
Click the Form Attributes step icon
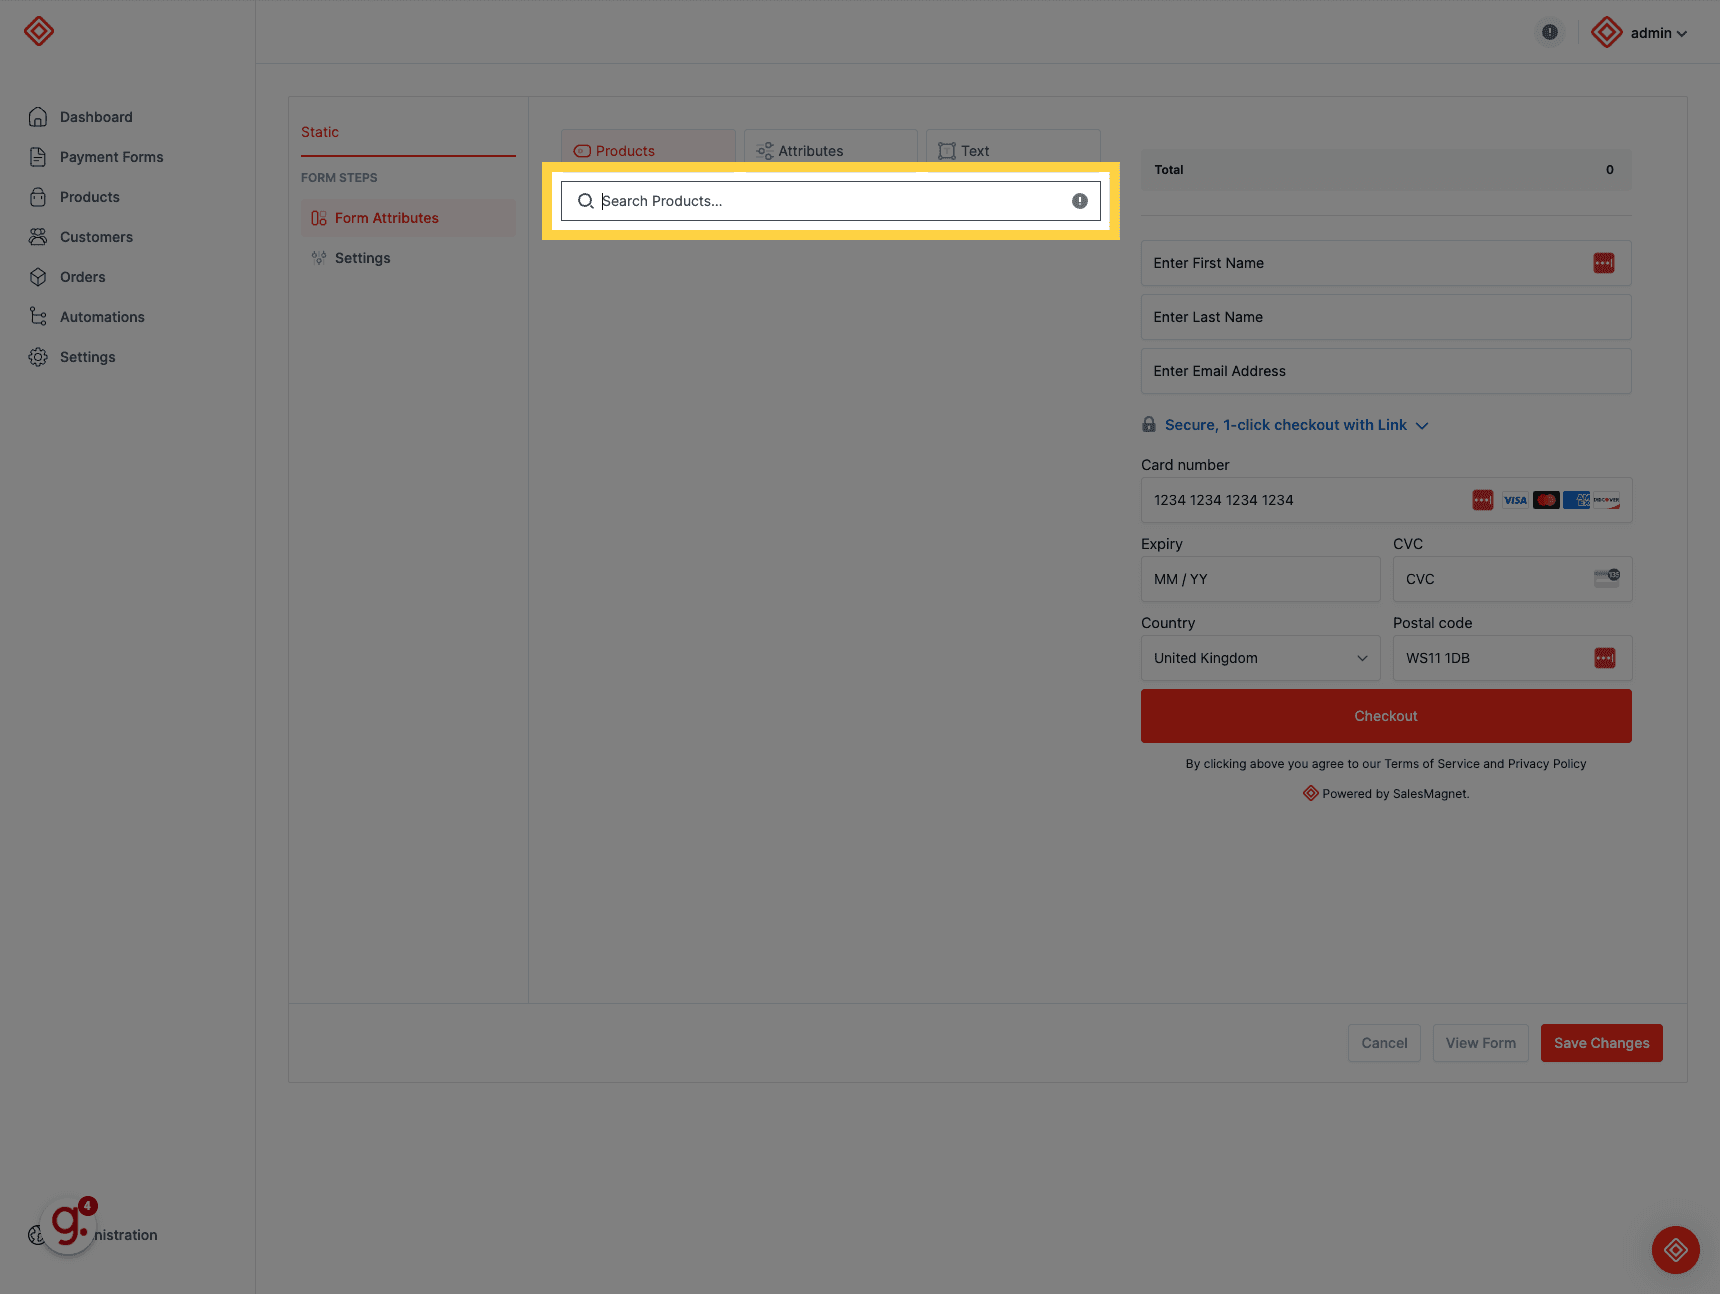pos(319,218)
